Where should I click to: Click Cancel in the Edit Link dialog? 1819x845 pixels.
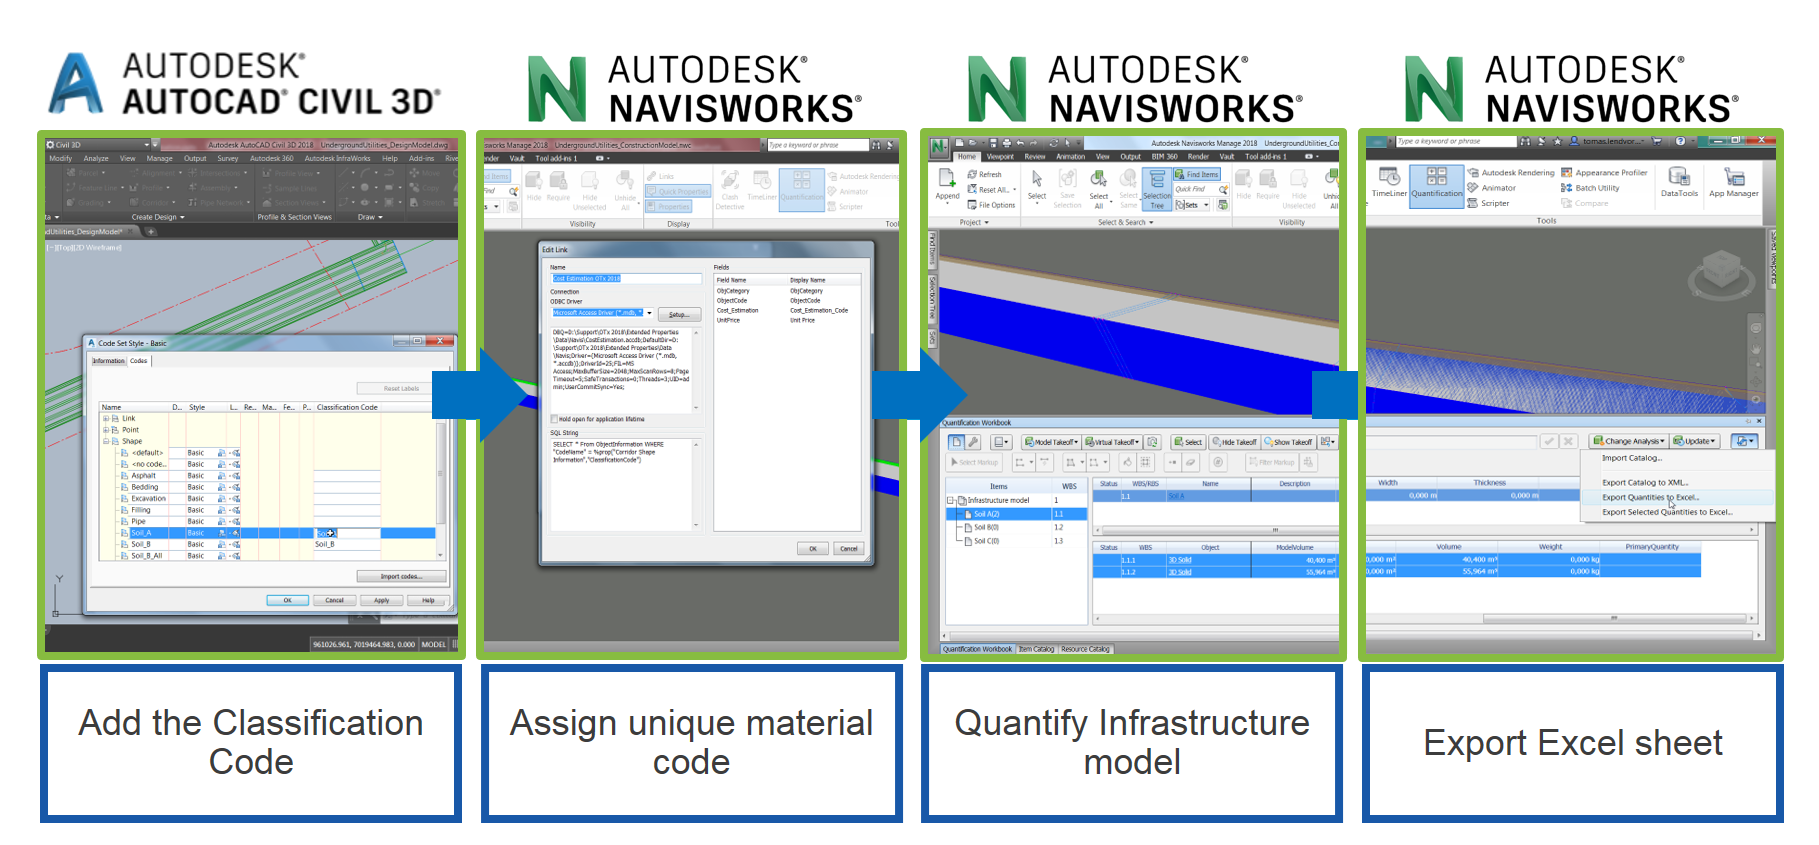(849, 549)
